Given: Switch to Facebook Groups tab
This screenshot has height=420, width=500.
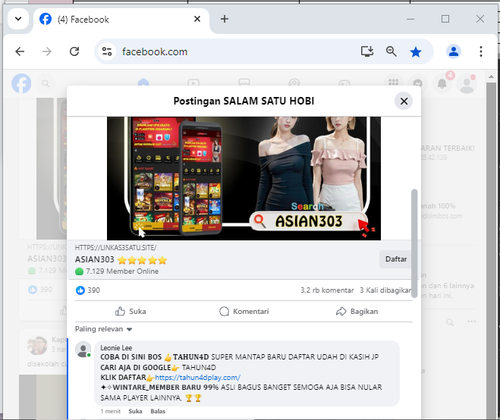Looking at the screenshot, I should [294, 82].
